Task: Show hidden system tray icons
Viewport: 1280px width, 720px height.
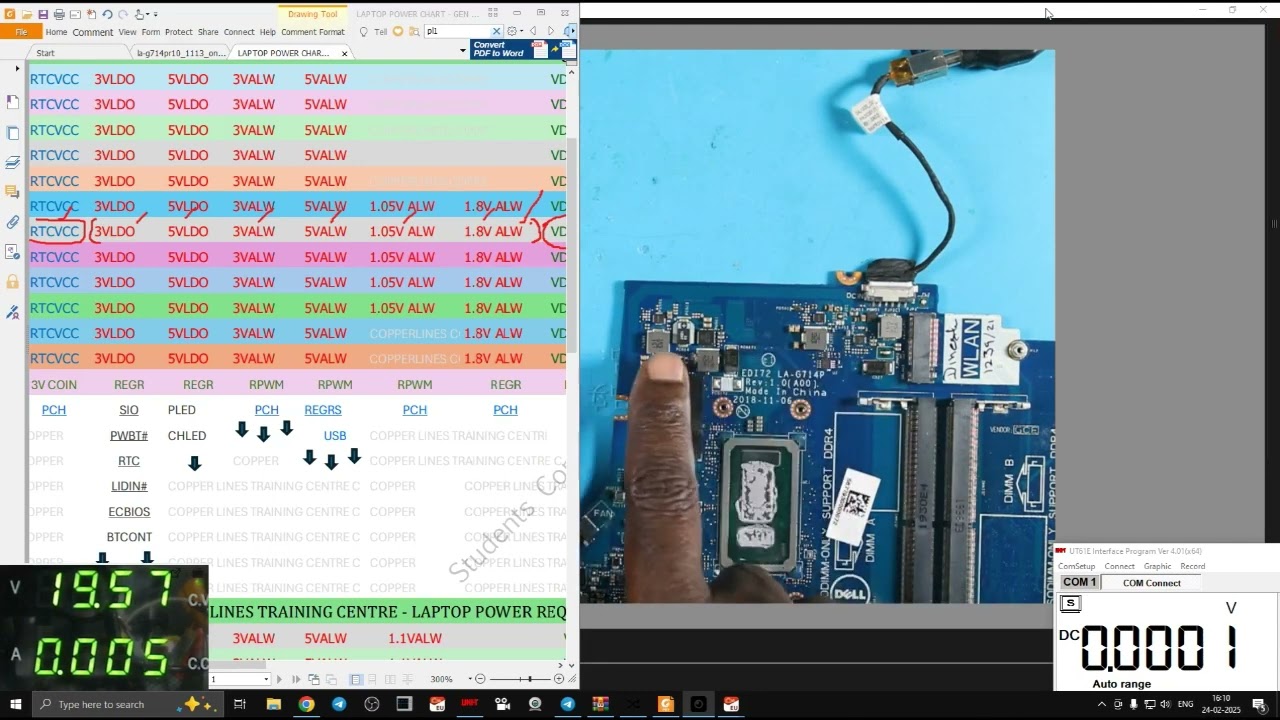Action: (1102, 704)
